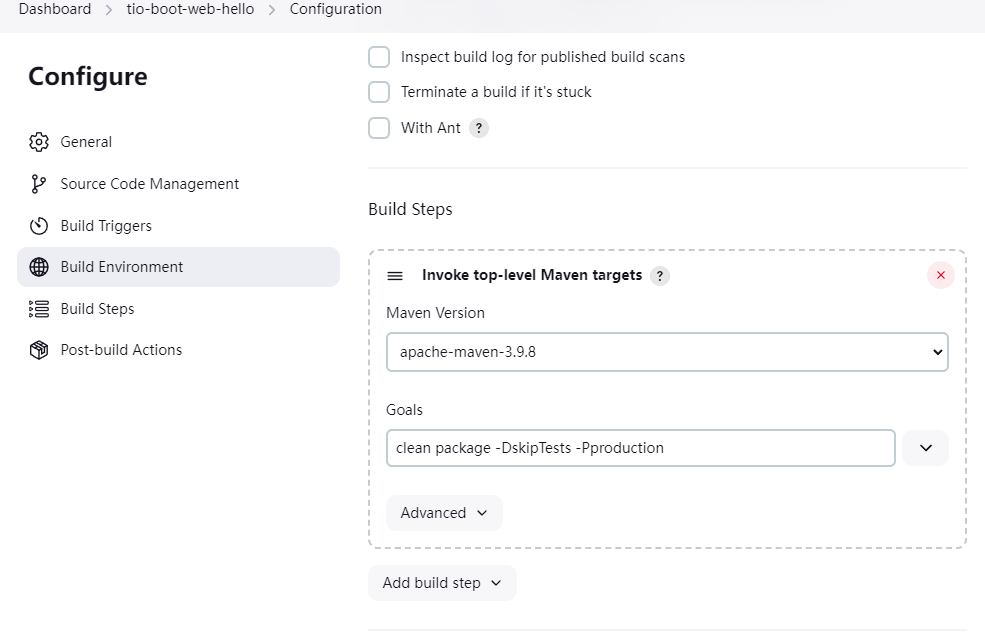This screenshot has height=641, width=985.
Task: Open the help icon beside With Ant
Action: 479,128
